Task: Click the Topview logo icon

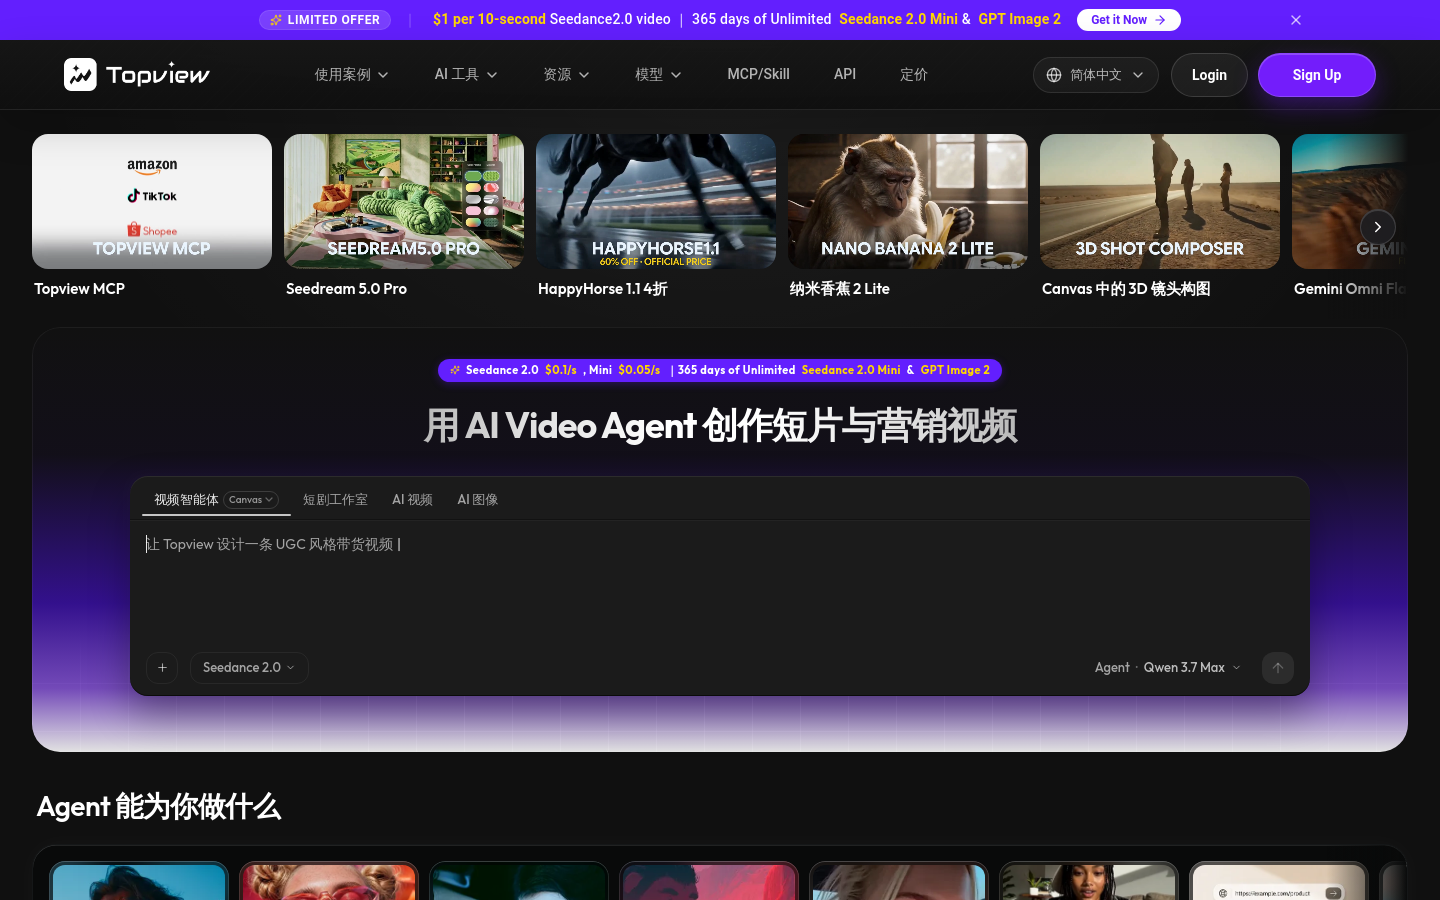Action: [80, 74]
